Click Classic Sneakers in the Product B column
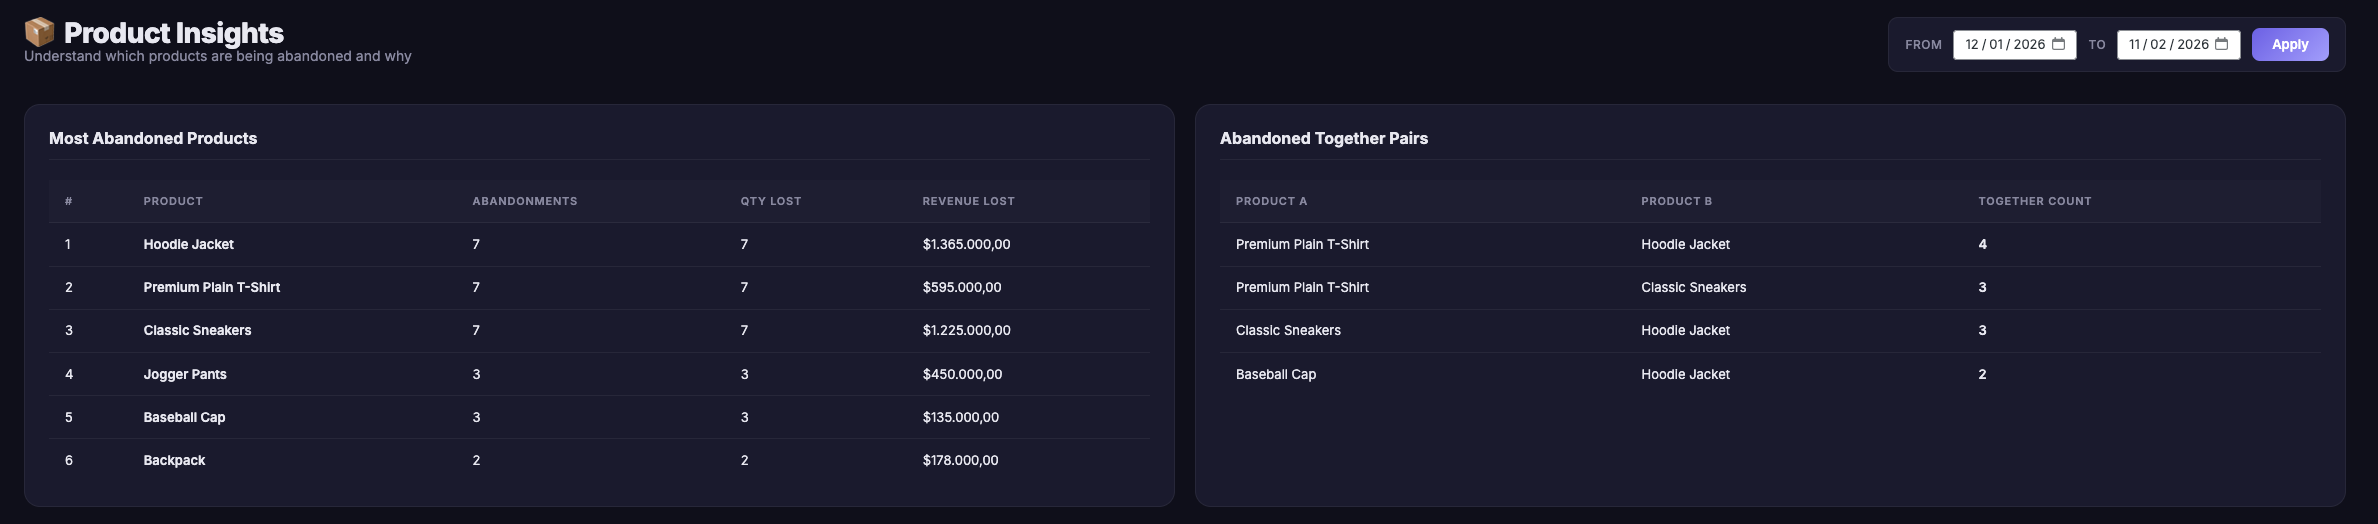Viewport: 2378px width, 524px height. point(1693,287)
